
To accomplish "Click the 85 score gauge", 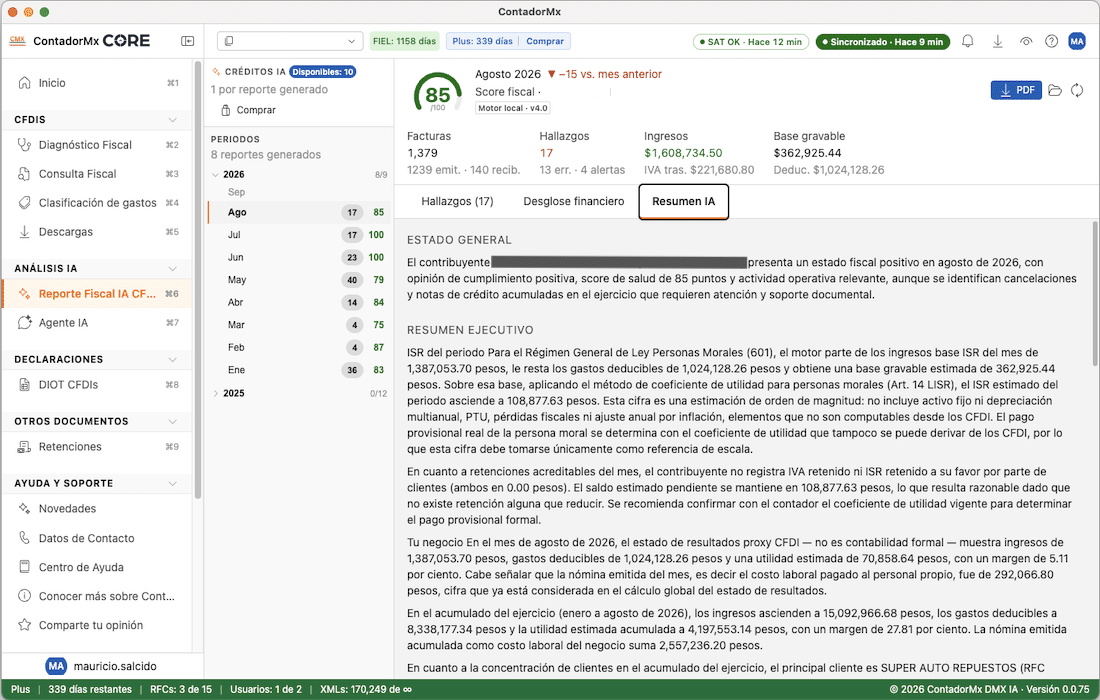I will pos(438,93).
